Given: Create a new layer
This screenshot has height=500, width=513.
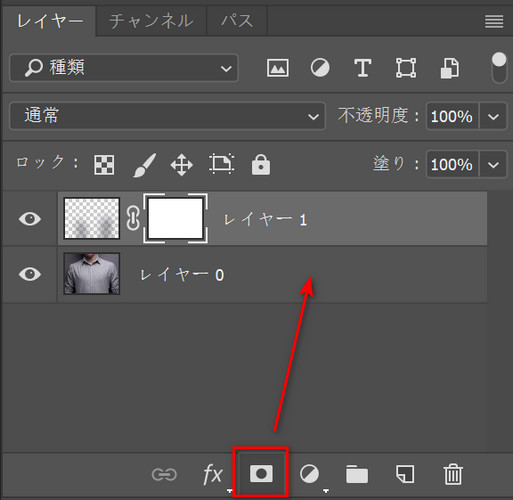Looking at the screenshot, I should 405,474.
